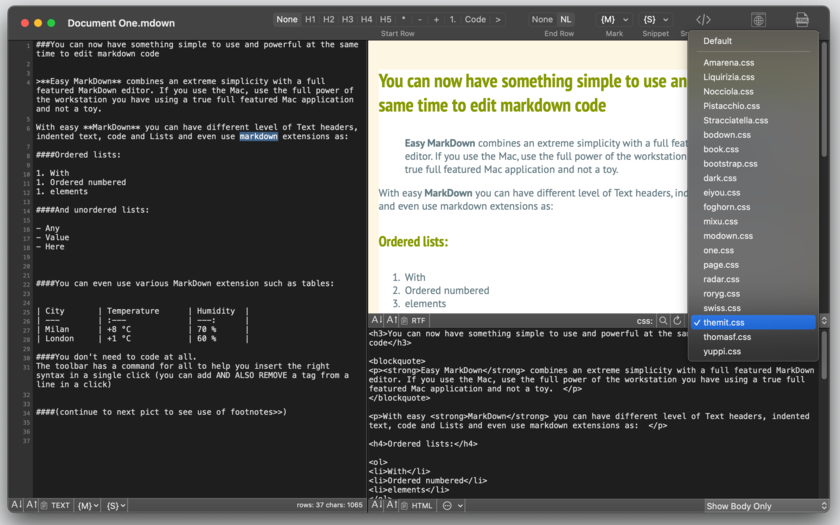Image resolution: width=840 pixels, height=525 pixels.
Task: Click the reload icon next to css label
Action: (677, 320)
